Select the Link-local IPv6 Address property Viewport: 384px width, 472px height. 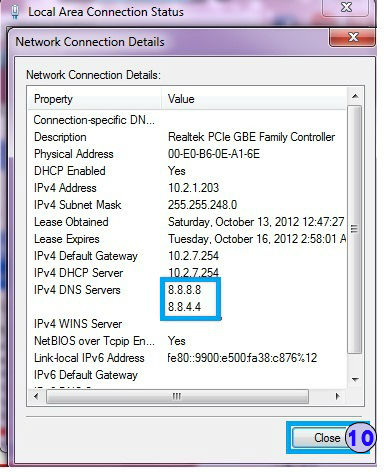(89, 358)
